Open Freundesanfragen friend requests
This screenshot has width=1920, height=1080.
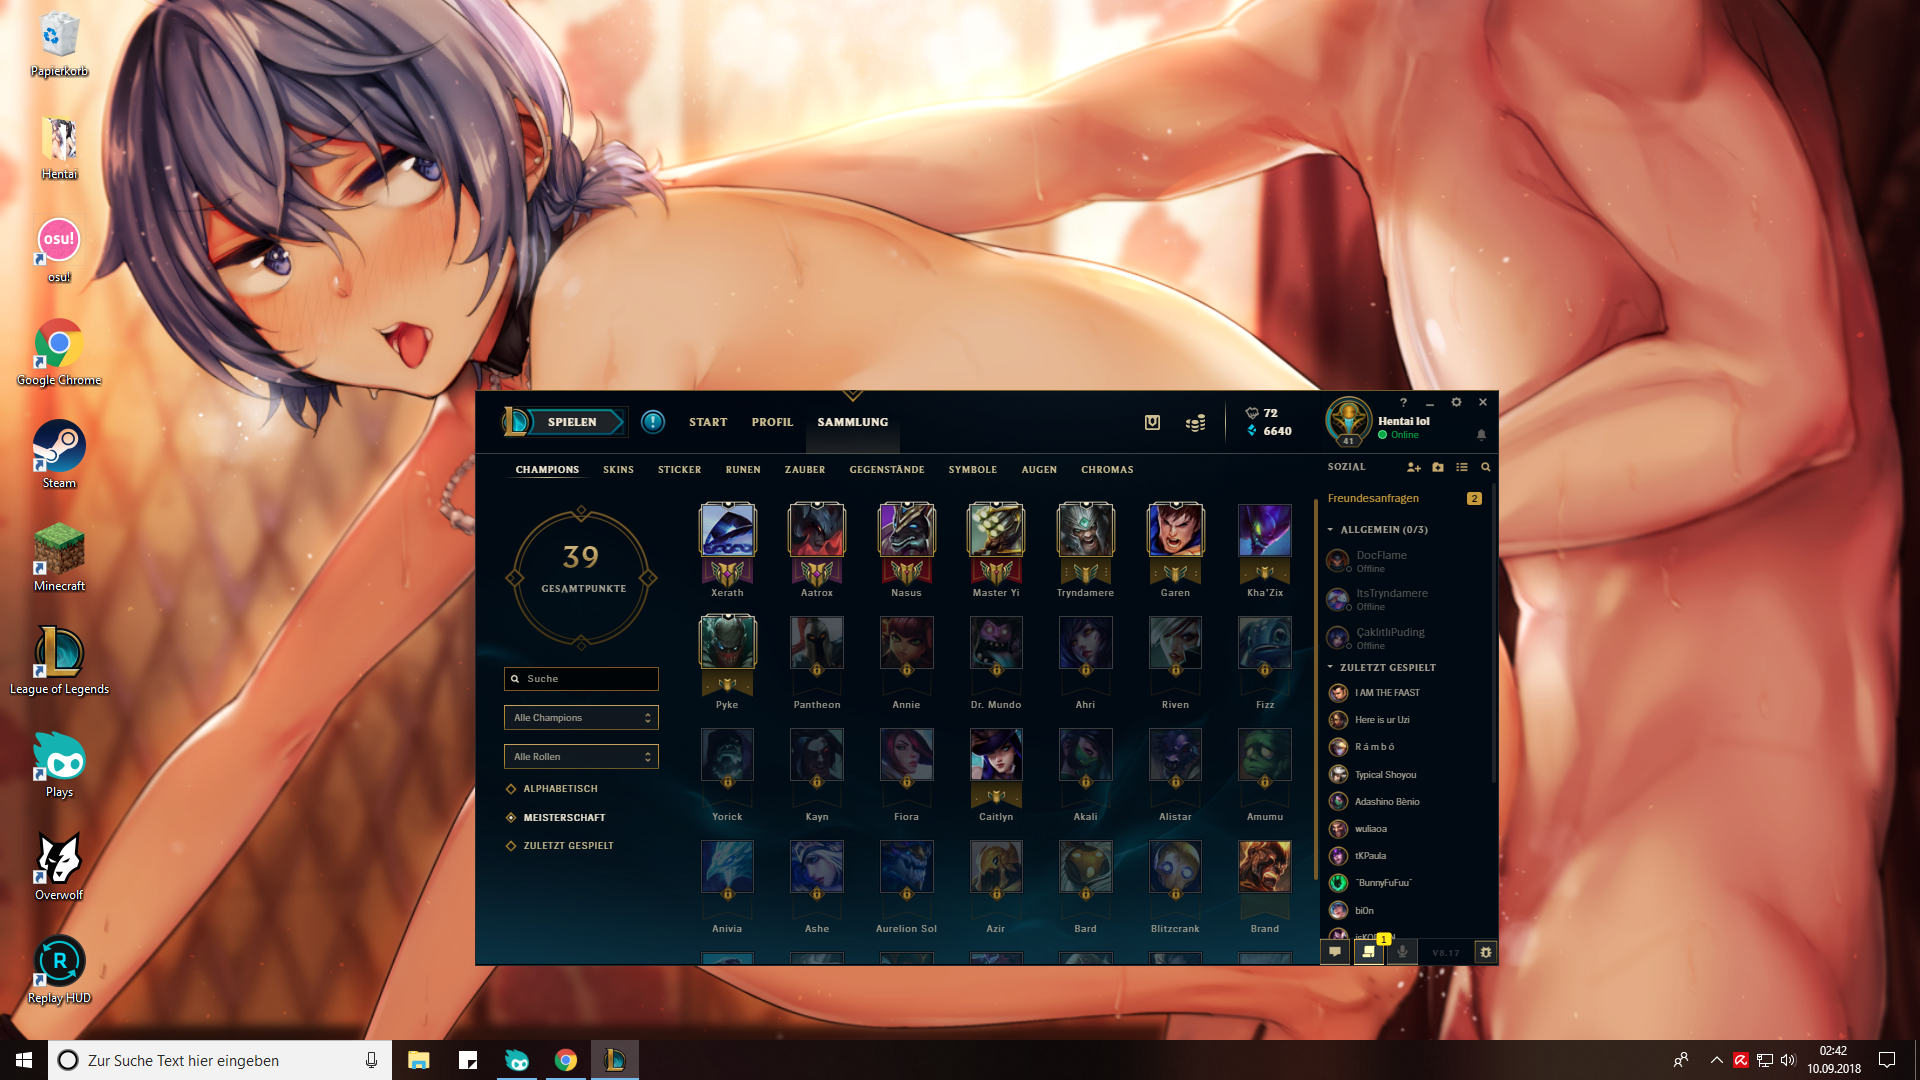click(x=1404, y=498)
